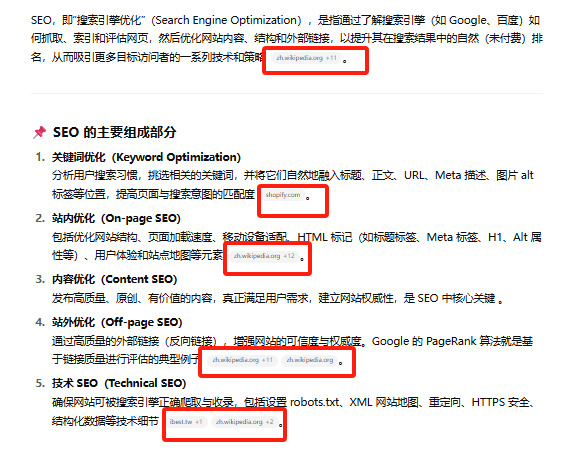Open the zh.wikipedia.org +2 citation chip
Viewport: 575px width, 452px height.
click(245, 422)
